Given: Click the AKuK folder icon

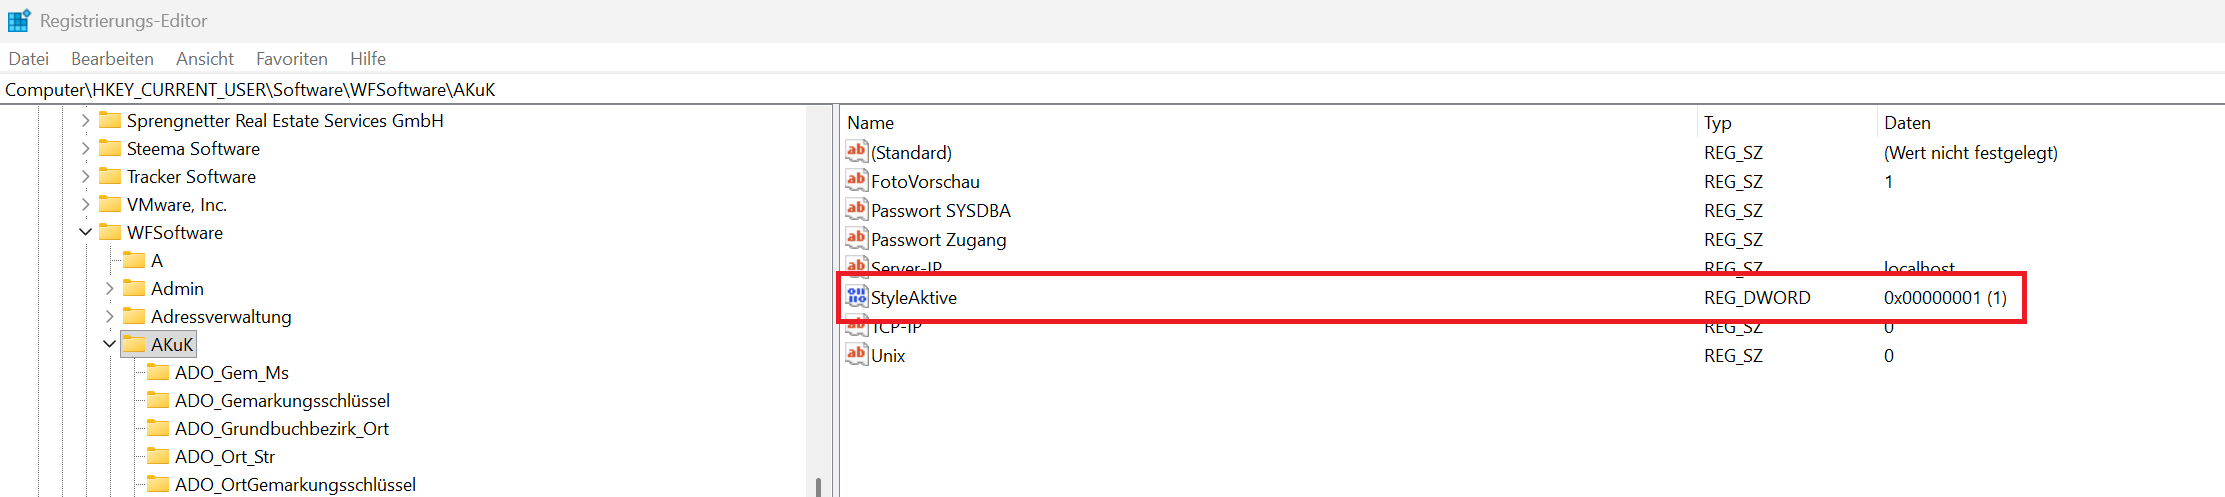Looking at the screenshot, I should [134, 344].
